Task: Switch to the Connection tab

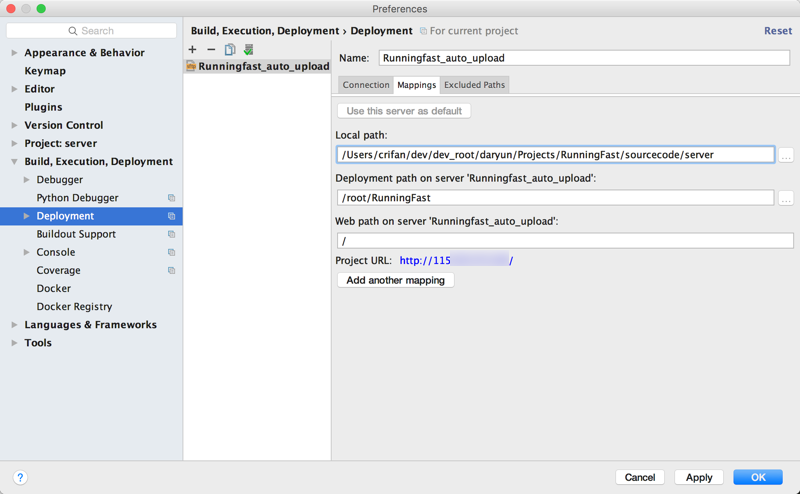Action: pyautogui.click(x=366, y=85)
